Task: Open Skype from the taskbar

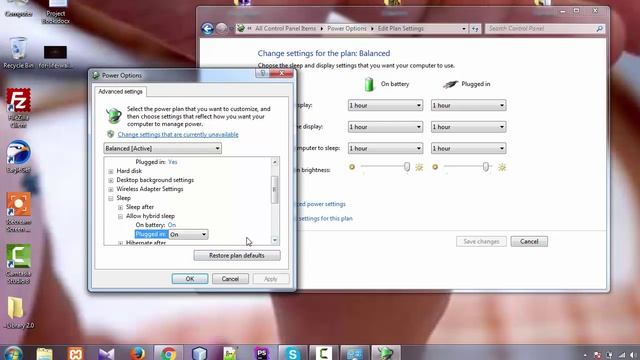Action: pyautogui.click(x=293, y=353)
